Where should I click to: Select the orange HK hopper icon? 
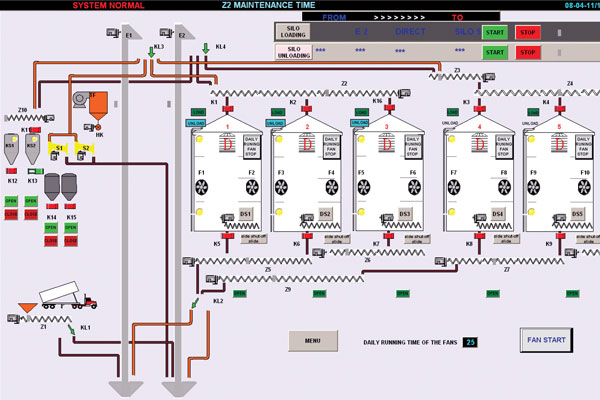(x=98, y=105)
